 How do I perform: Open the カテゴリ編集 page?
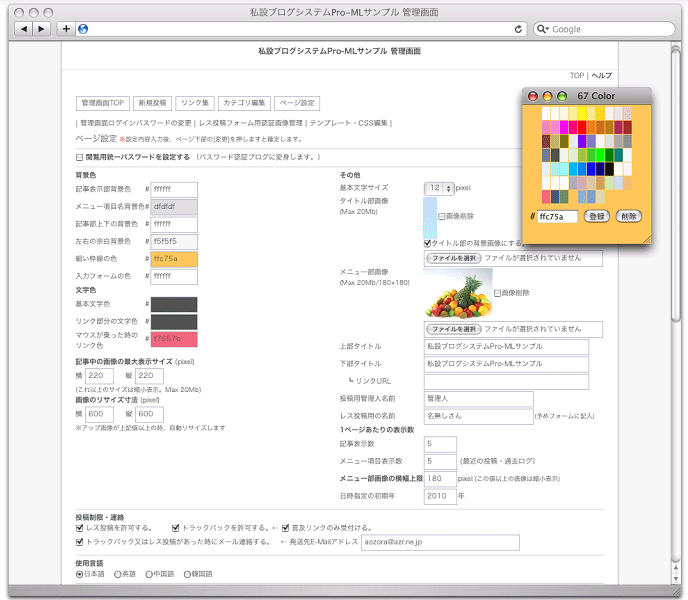[x=243, y=103]
